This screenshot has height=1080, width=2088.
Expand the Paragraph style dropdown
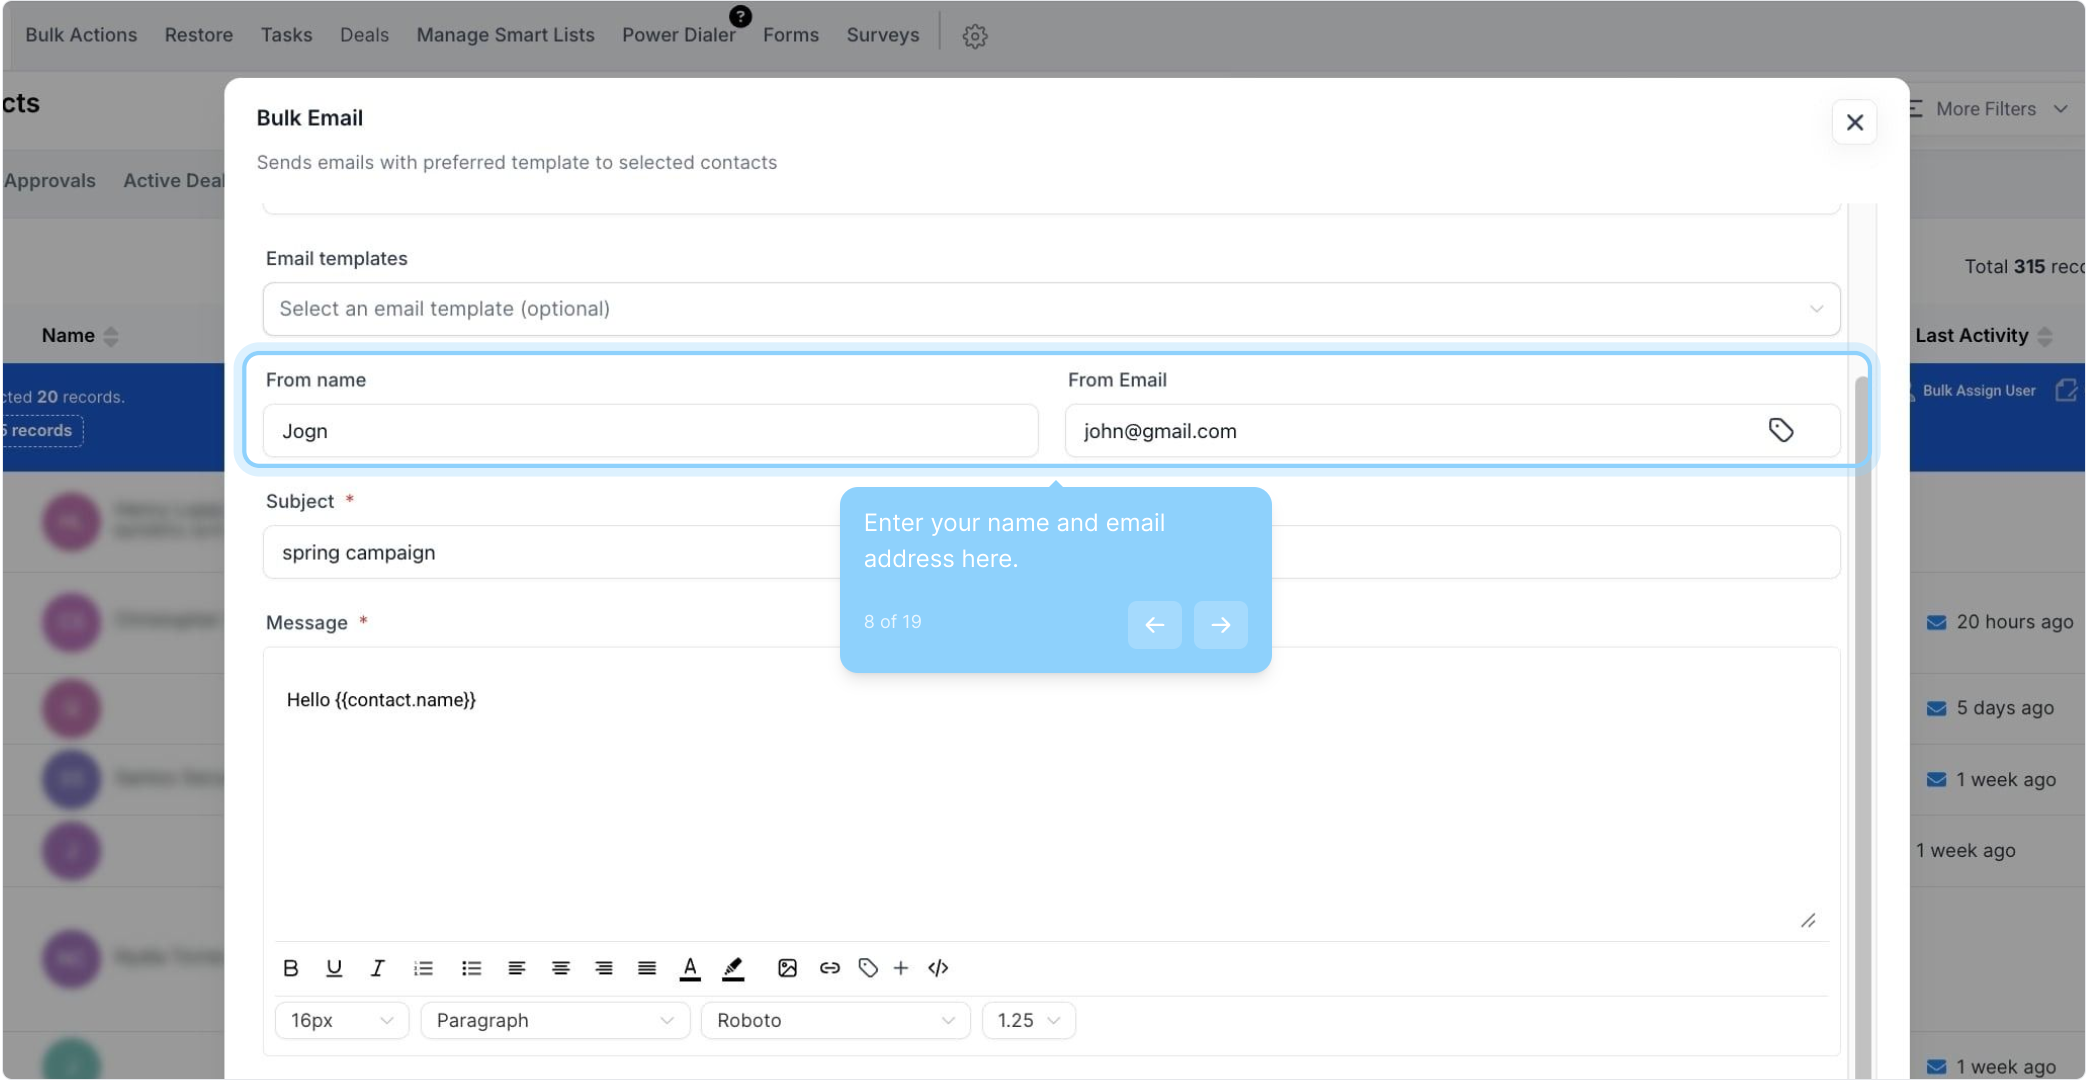click(x=555, y=1020)
